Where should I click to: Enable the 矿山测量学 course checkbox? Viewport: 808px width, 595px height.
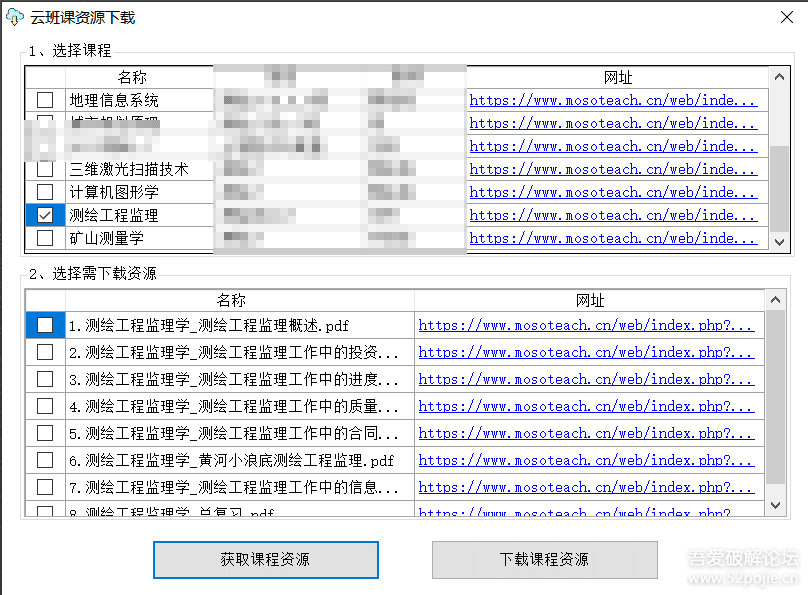45,238
